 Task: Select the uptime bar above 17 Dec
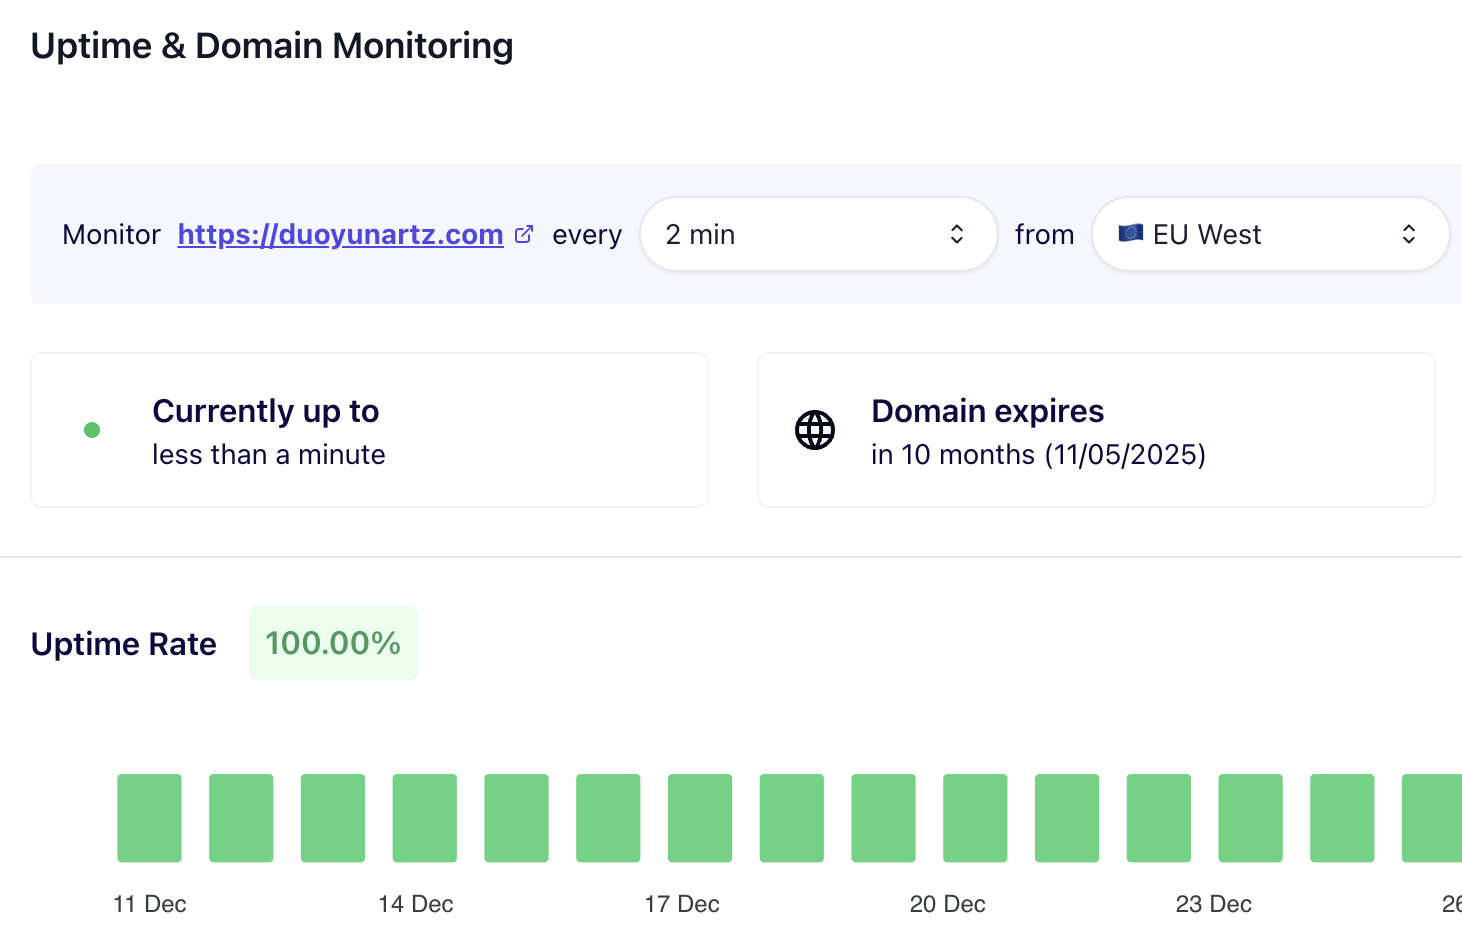[x=700, y=818]
